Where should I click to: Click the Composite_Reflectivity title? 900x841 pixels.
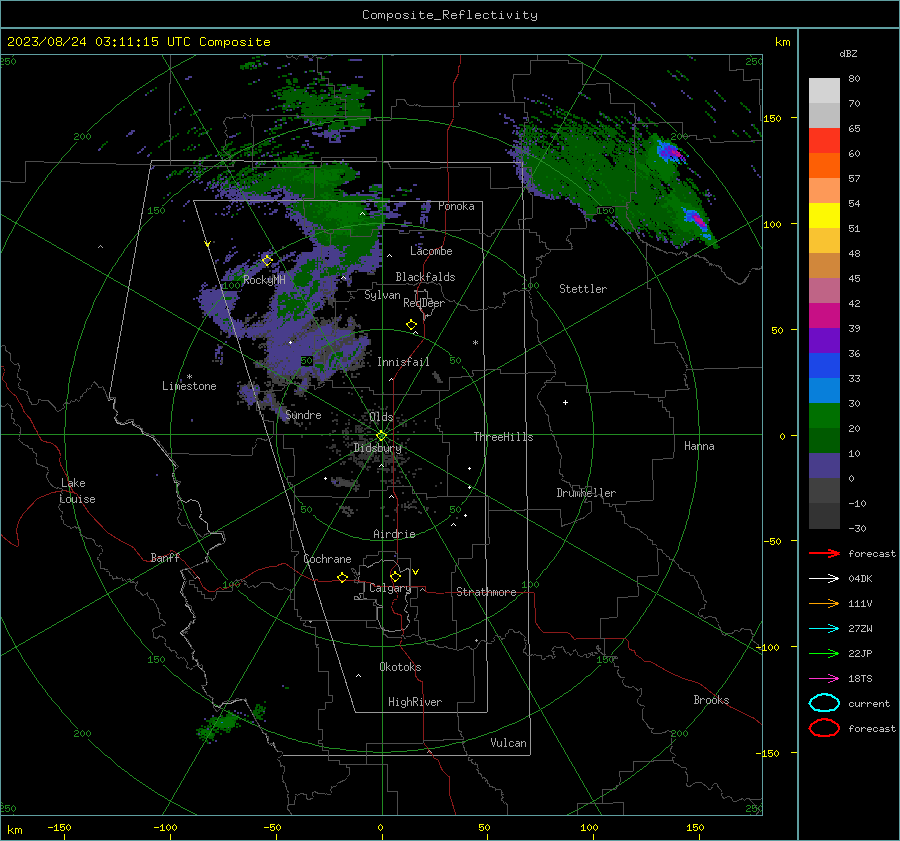click(x=450, y=15)
